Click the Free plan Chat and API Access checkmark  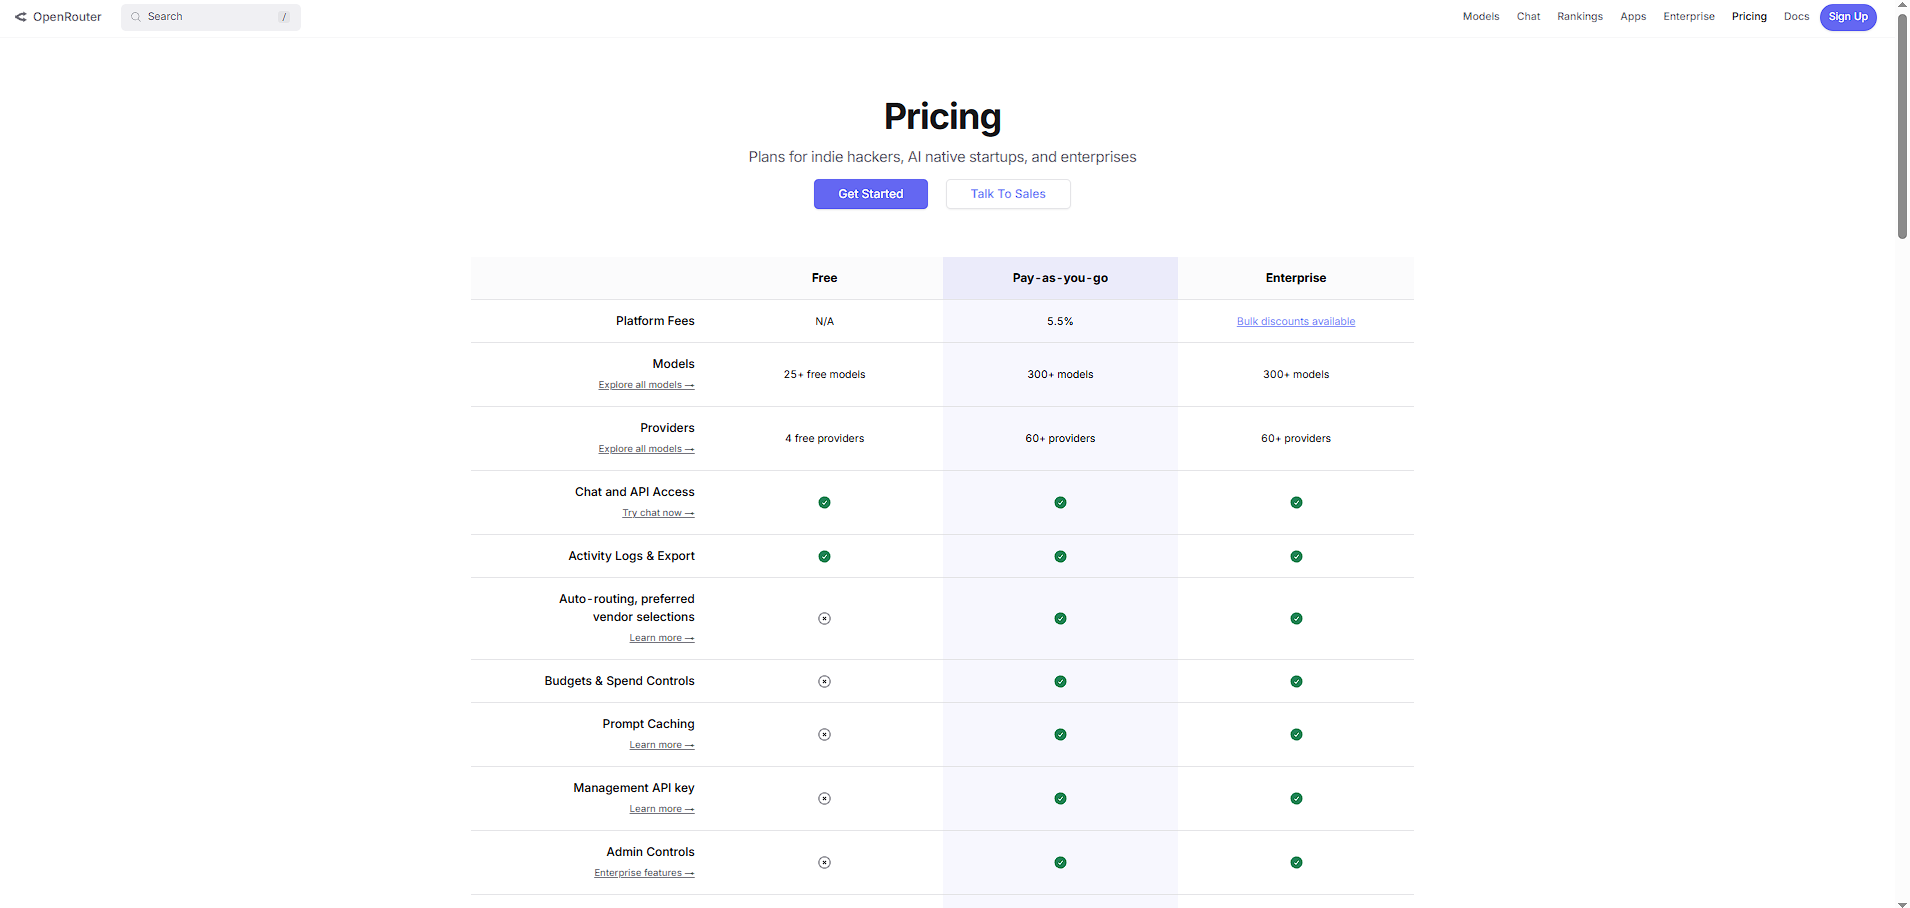824,502
